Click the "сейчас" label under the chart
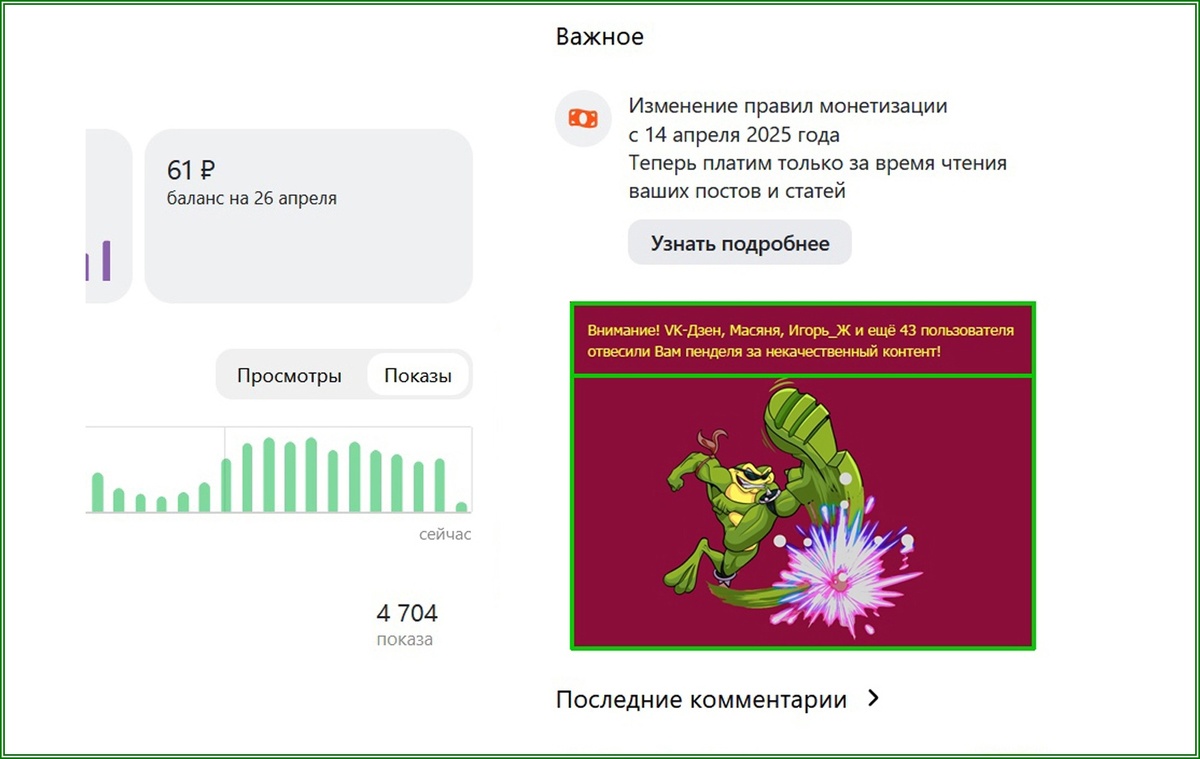 tap(444, 534)
